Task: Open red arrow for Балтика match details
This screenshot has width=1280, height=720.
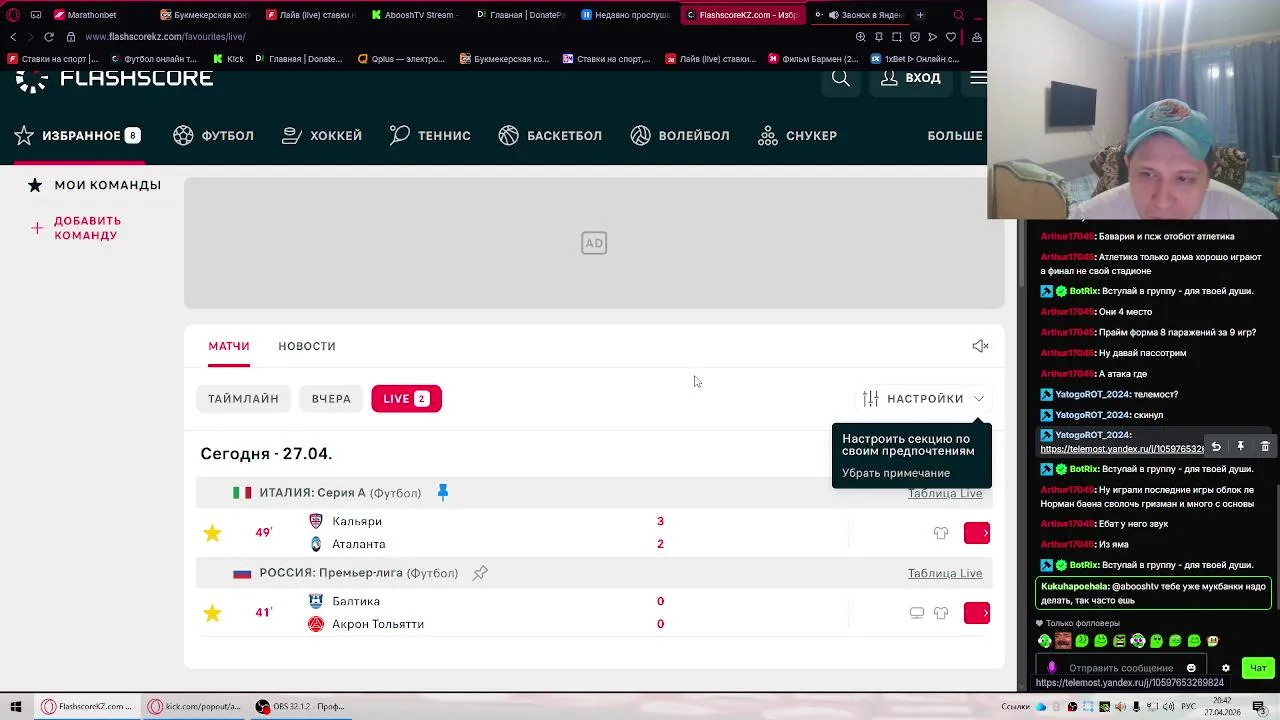Action: [x=977, y=613]
